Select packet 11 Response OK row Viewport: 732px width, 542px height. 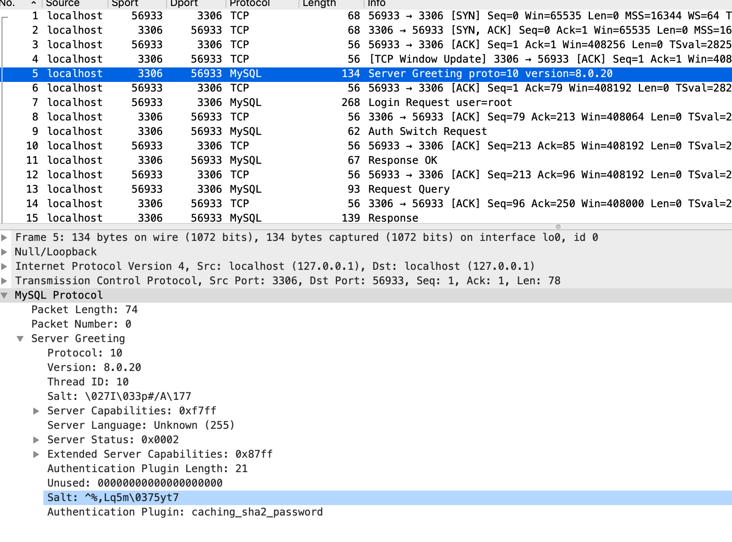pos(366,161)
